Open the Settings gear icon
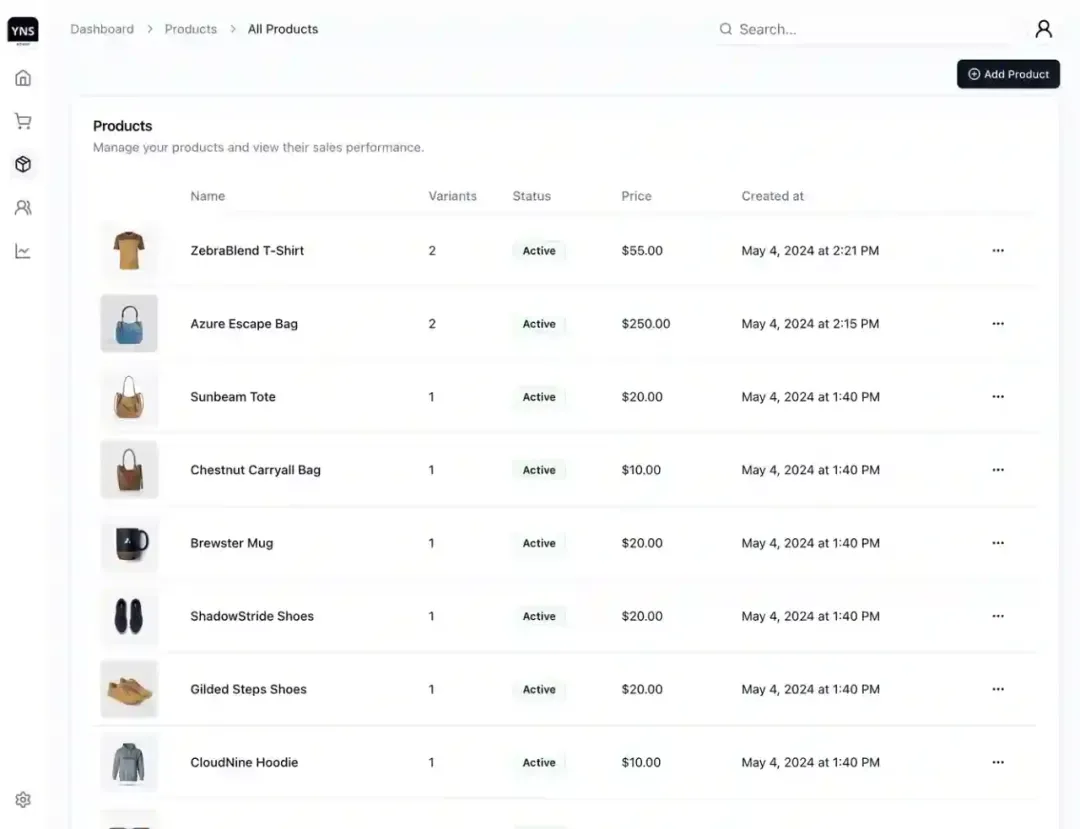The width and height of the screenshot is (1080, 829). coord(23,799)
